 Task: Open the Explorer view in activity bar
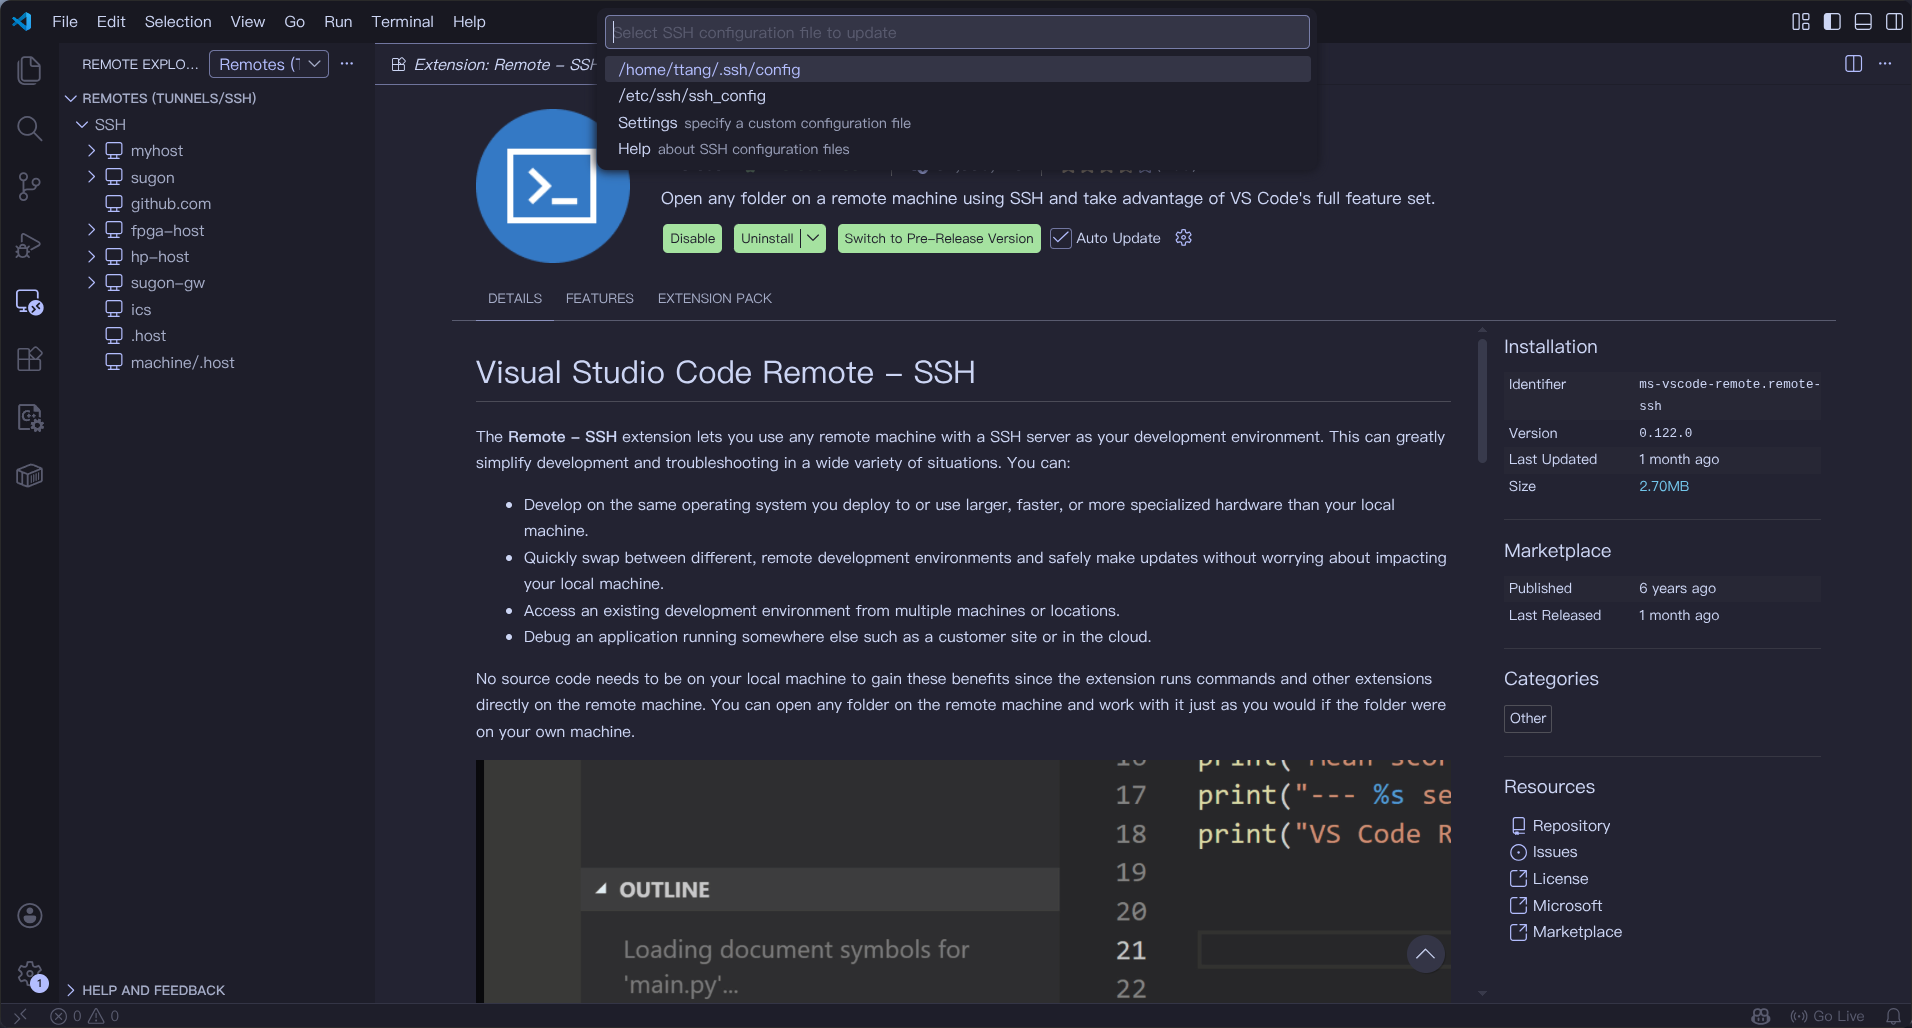tap(30, 70)
